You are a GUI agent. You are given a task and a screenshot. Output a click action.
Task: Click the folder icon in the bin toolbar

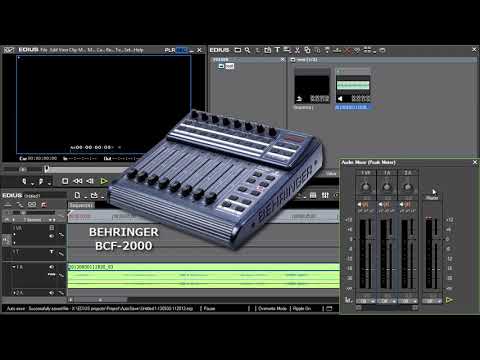238,50
